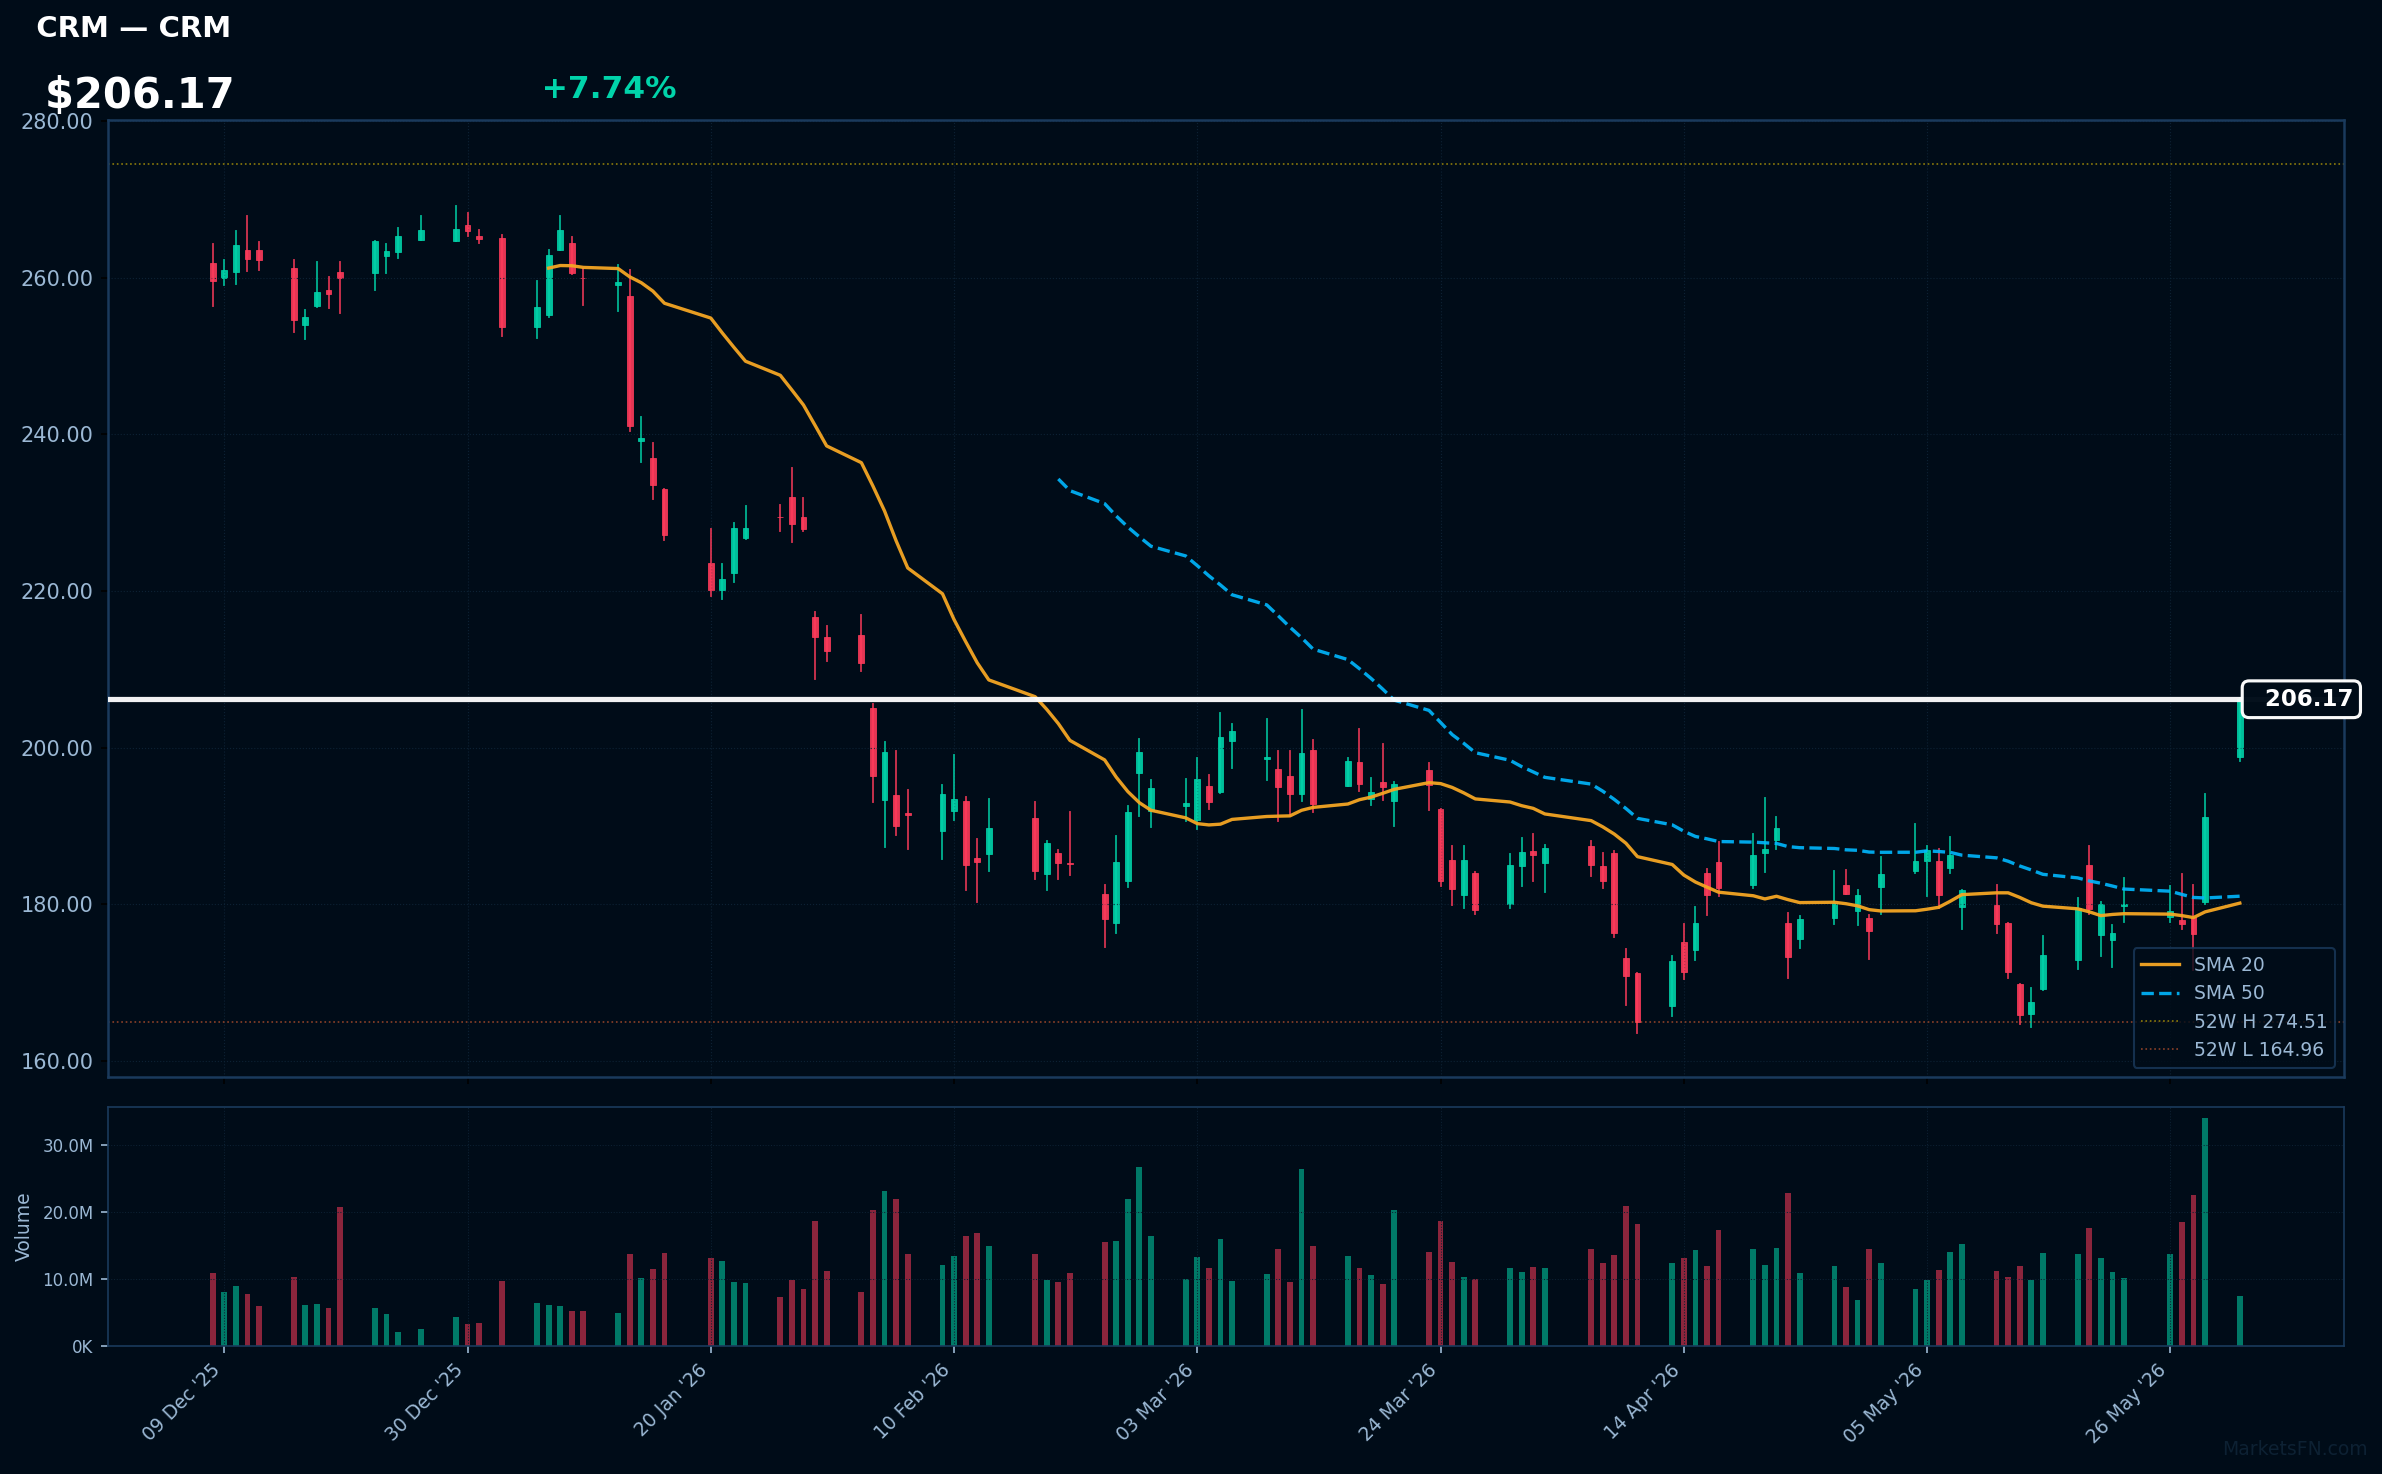This screenshot has height=1474, width=2382.
Task: Select the "14 Apr '26" date label
Action: coord(1642,1401)
